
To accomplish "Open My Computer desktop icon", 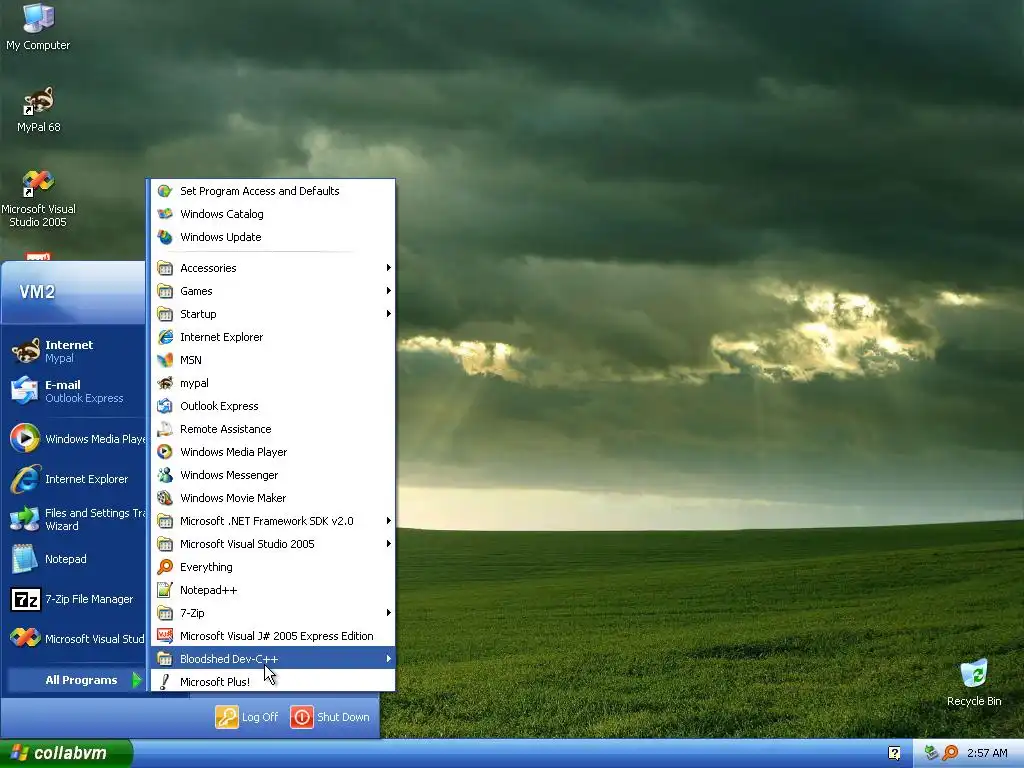I will [38, 26].
